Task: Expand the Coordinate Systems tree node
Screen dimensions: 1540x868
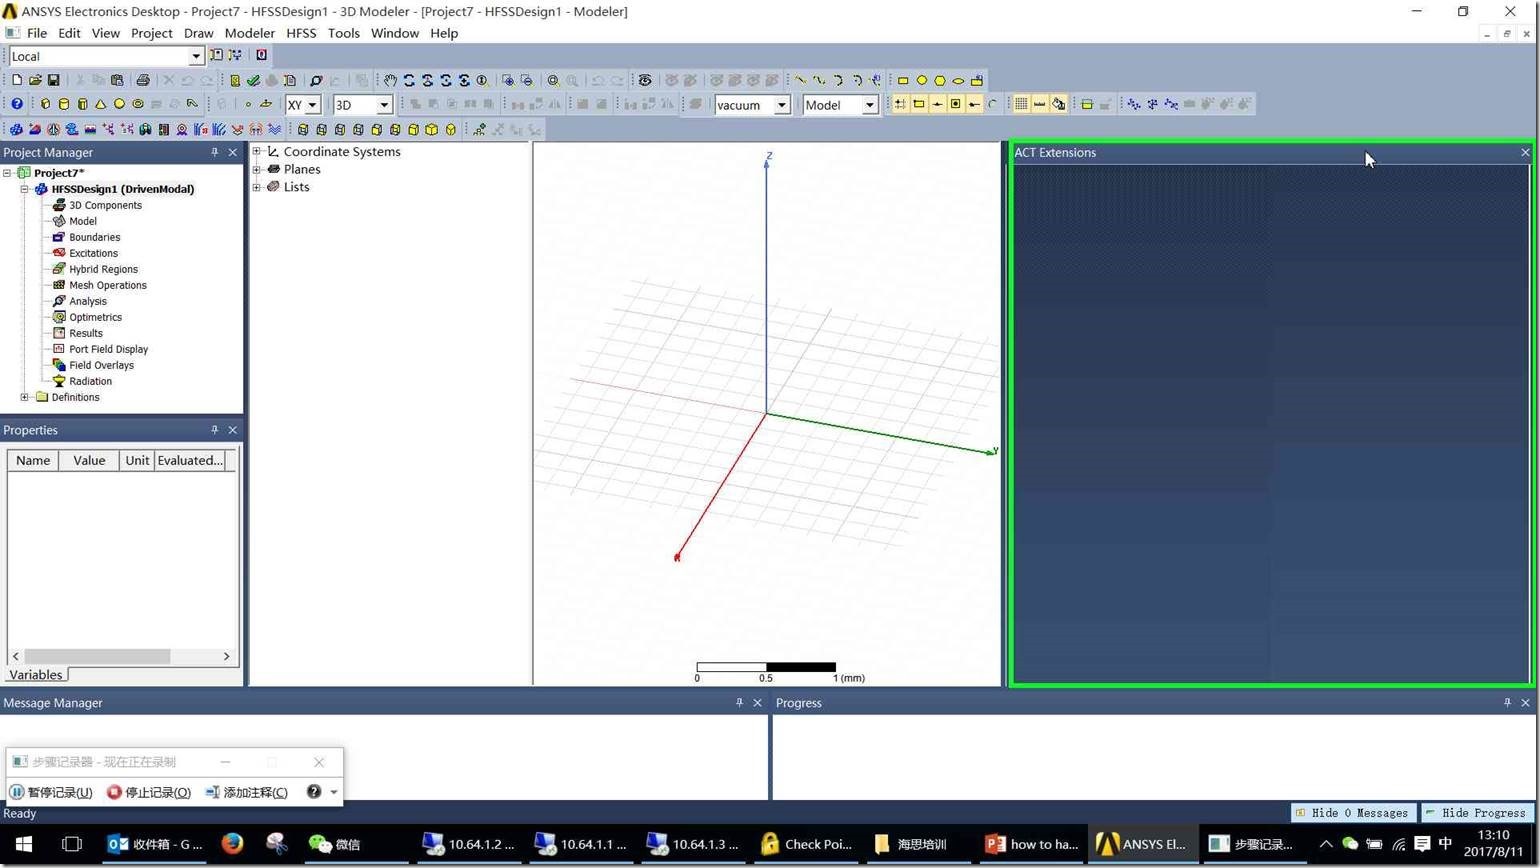Action: coord(257,152)
